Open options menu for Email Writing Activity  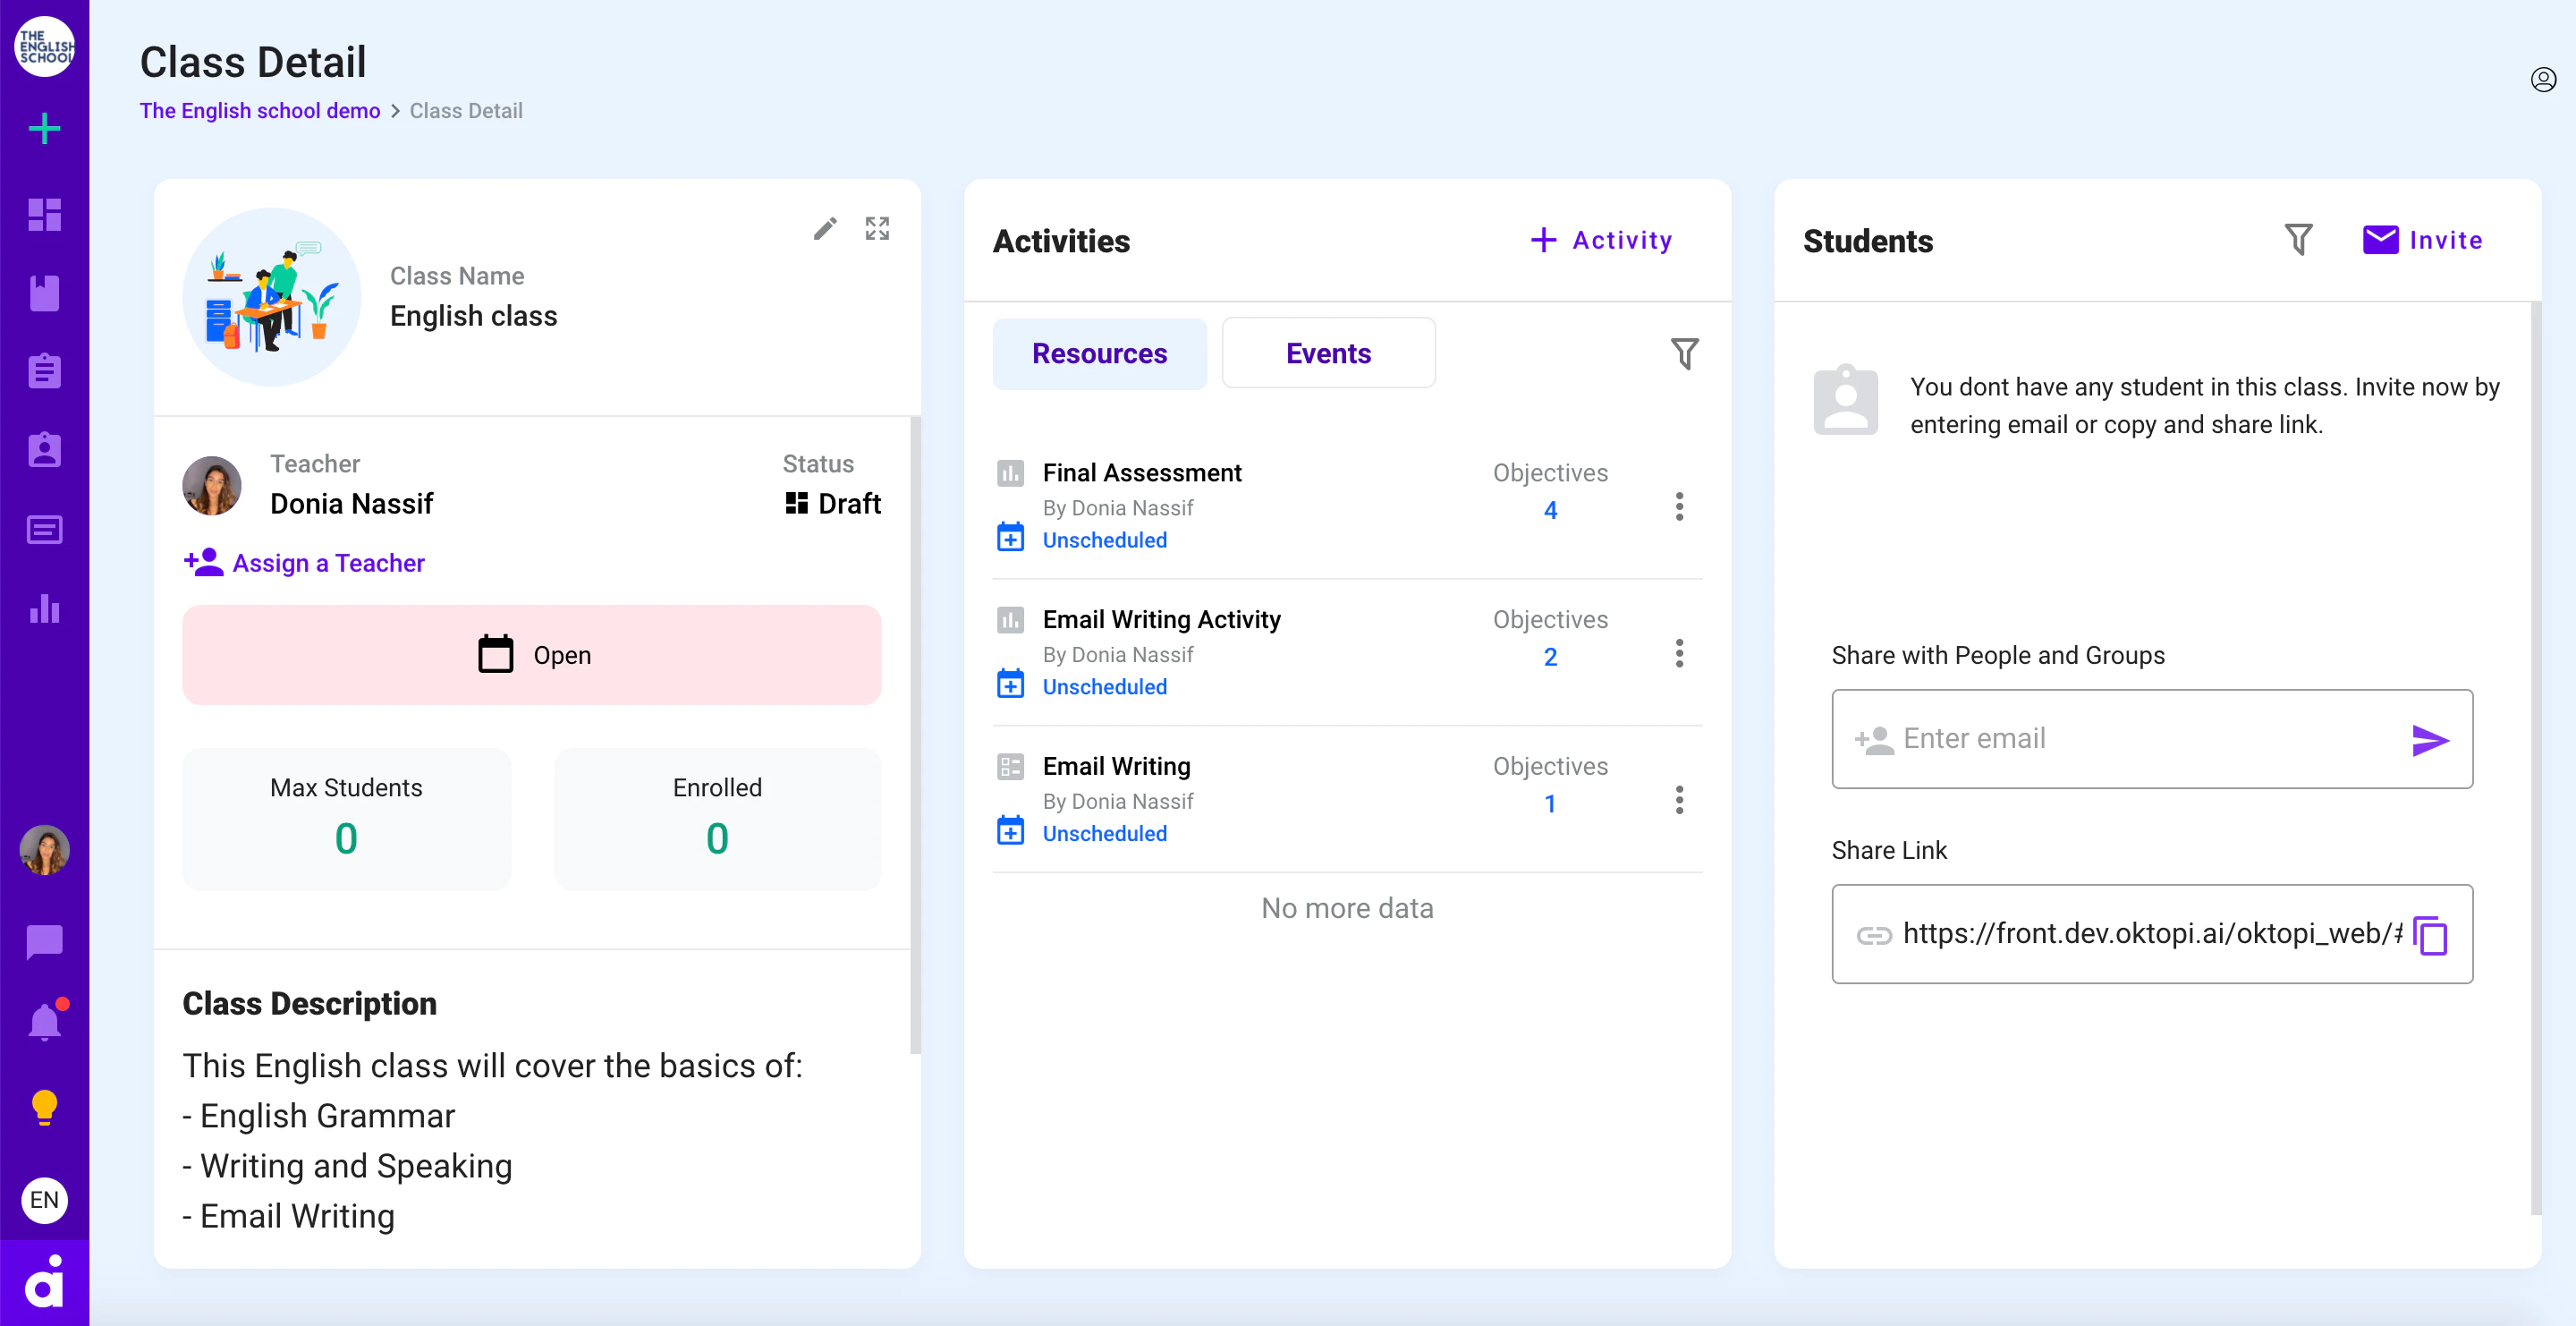1679,654
